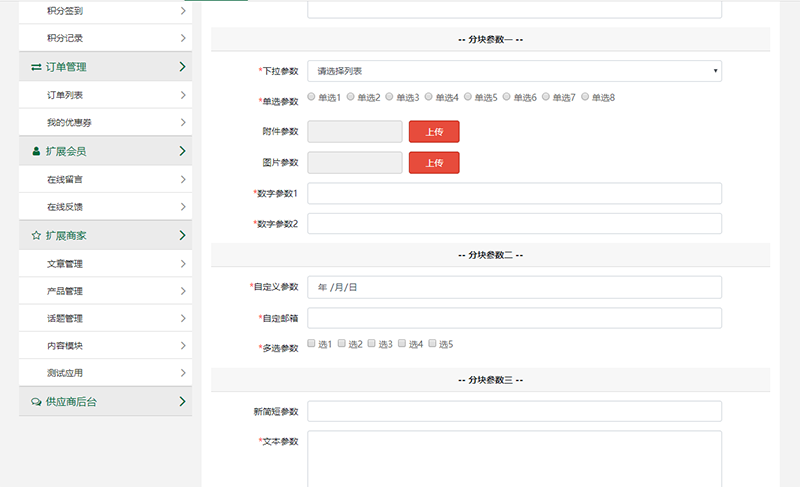Image resolution: width=800 pixels, height=487 pixels.
Task: Click the exchange icon beside 订单管理
Action: click(36, 67)
